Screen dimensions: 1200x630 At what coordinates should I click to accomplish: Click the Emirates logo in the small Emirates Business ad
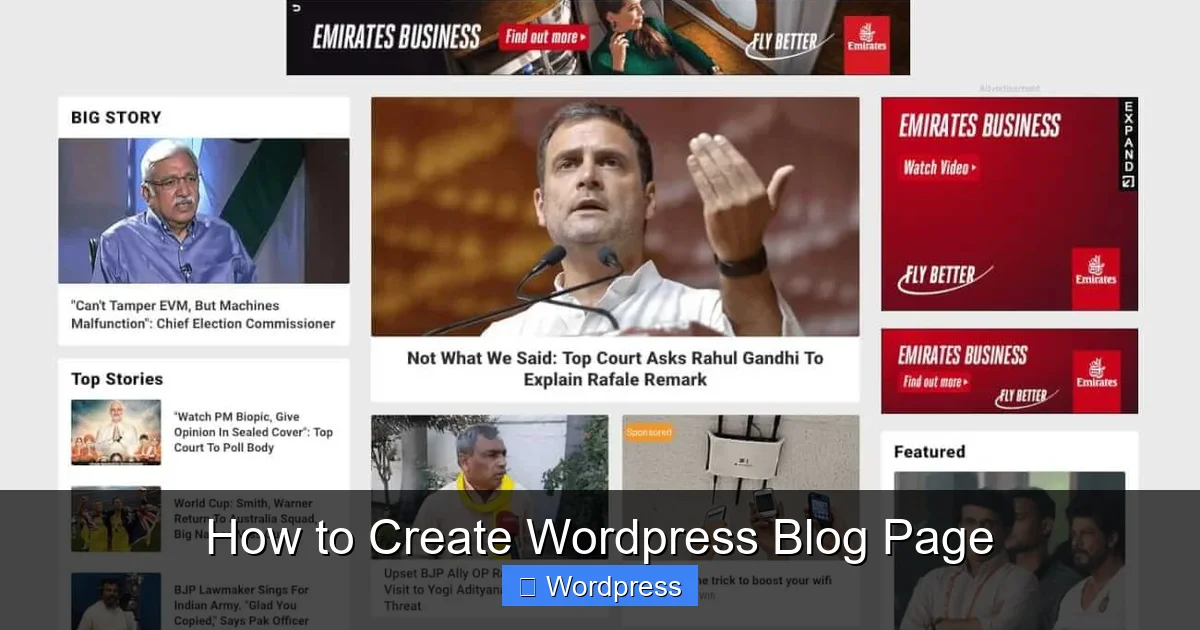click(1096, 370)
